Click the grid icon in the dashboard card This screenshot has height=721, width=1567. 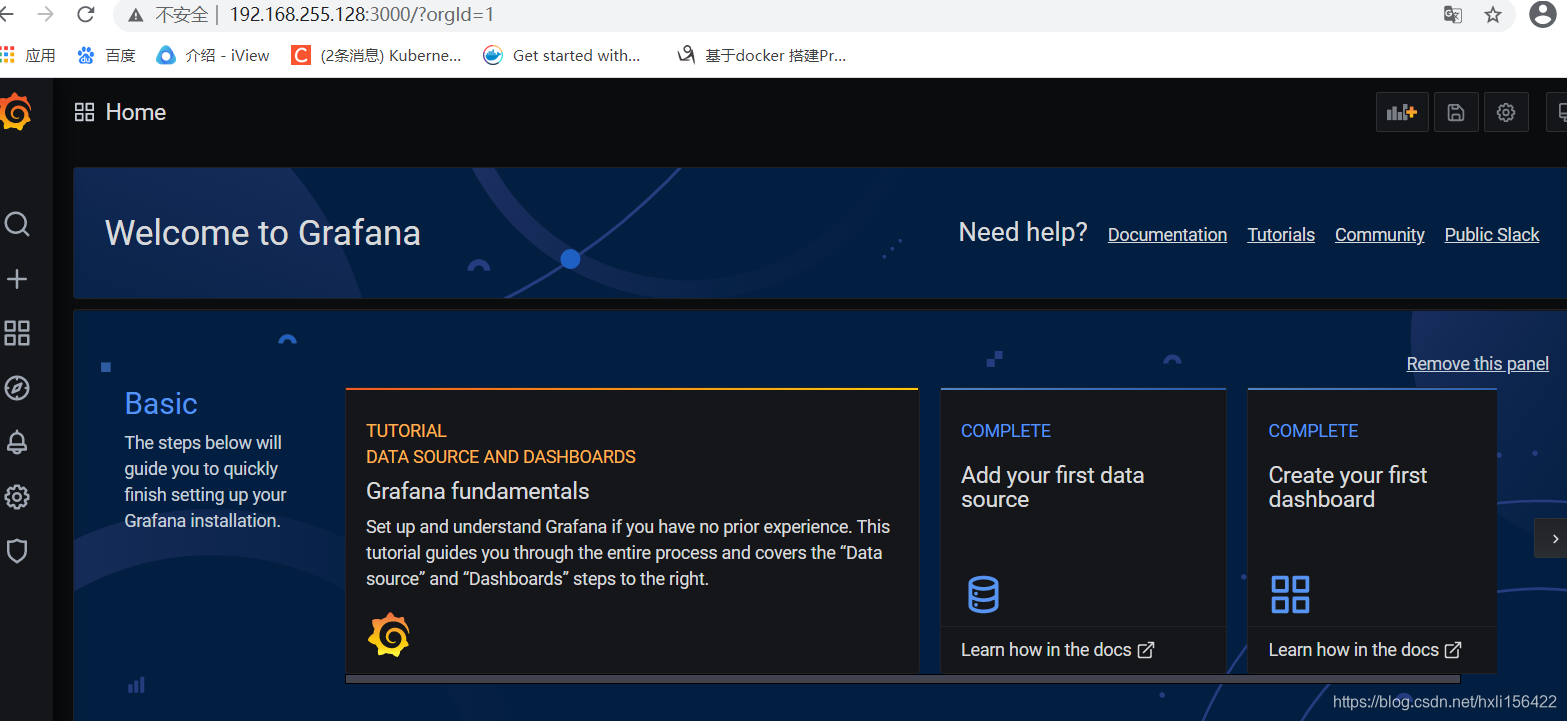[1290, 594]
